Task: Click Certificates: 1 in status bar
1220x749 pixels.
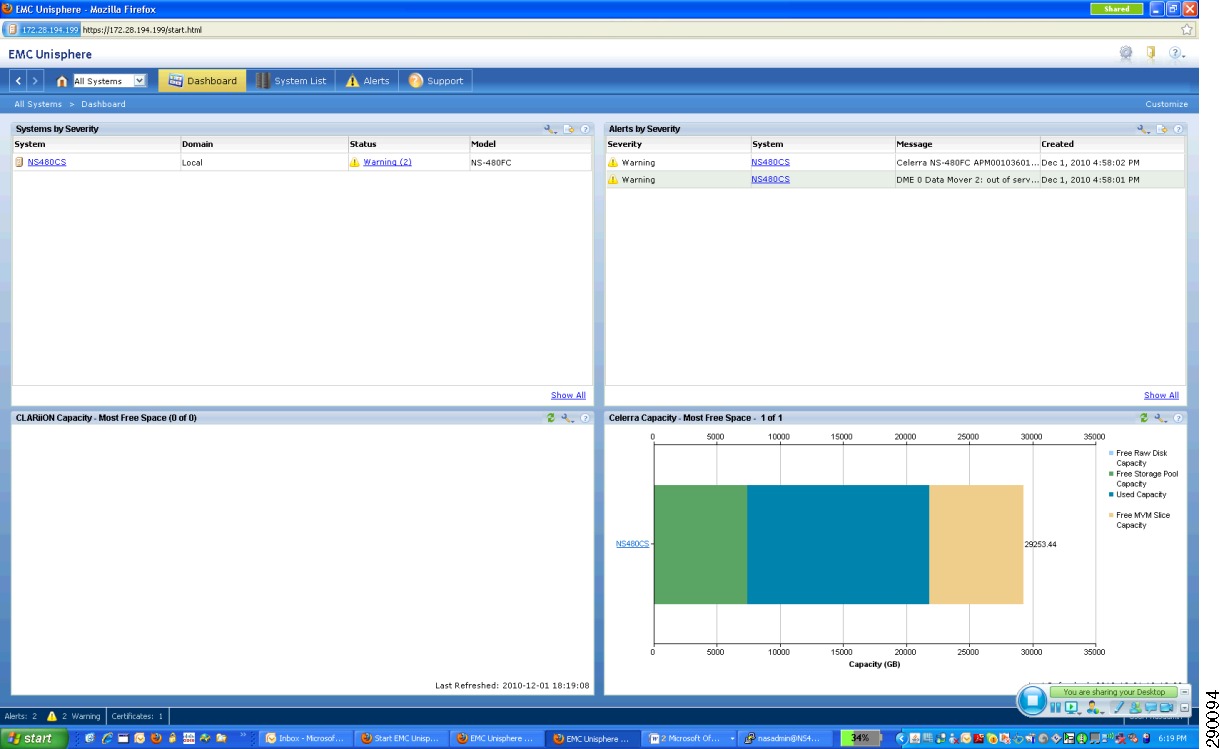Action: [x=138, y=716]
